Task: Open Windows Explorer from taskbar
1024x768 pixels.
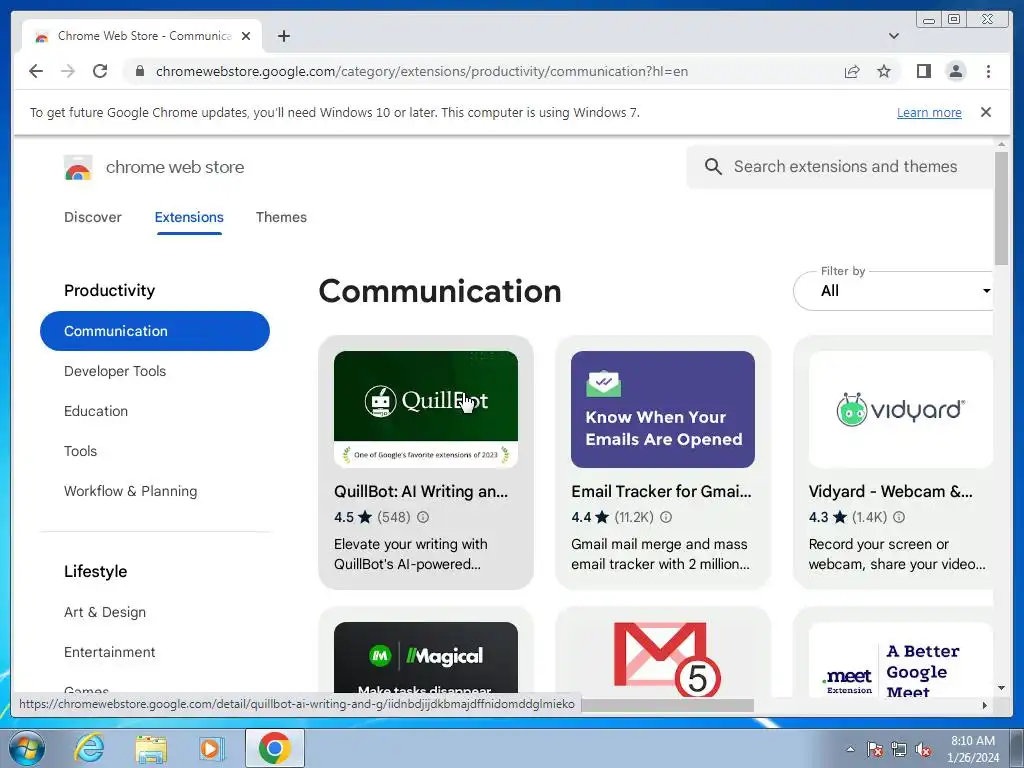Action: (151, 748)
